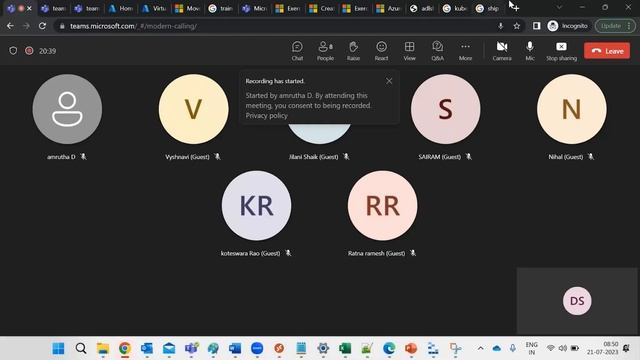Select SAIRAM guest avatar
Viewport: 640px width, 360px height.
click(446, 109)
